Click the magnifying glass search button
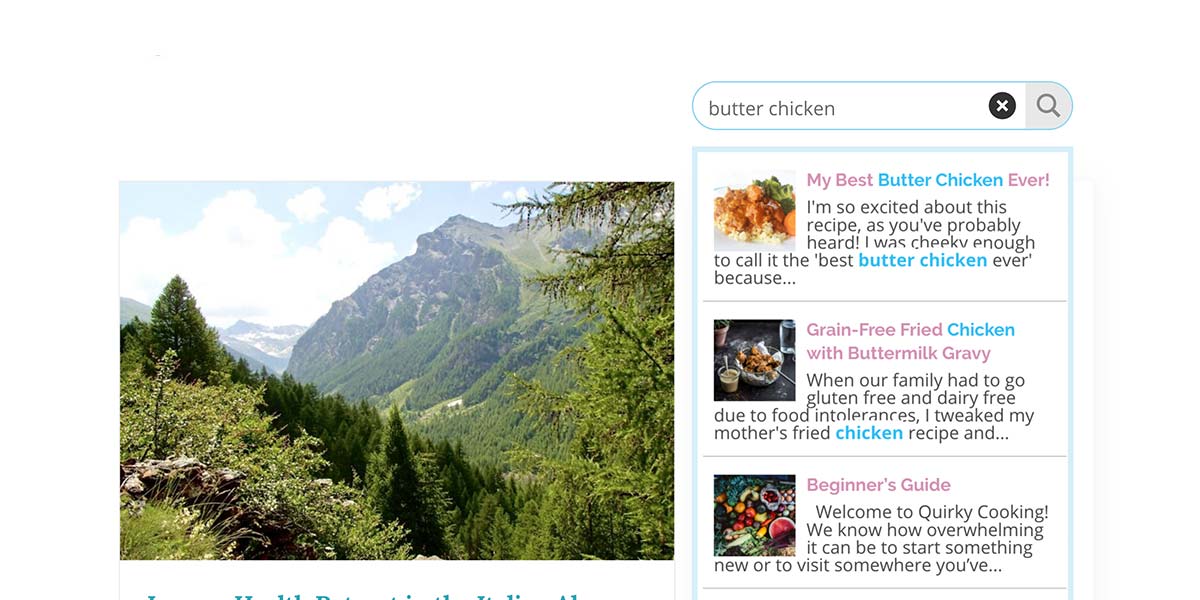The width and height of the screenshot is (1200, 600). (x=1048, y=106)
